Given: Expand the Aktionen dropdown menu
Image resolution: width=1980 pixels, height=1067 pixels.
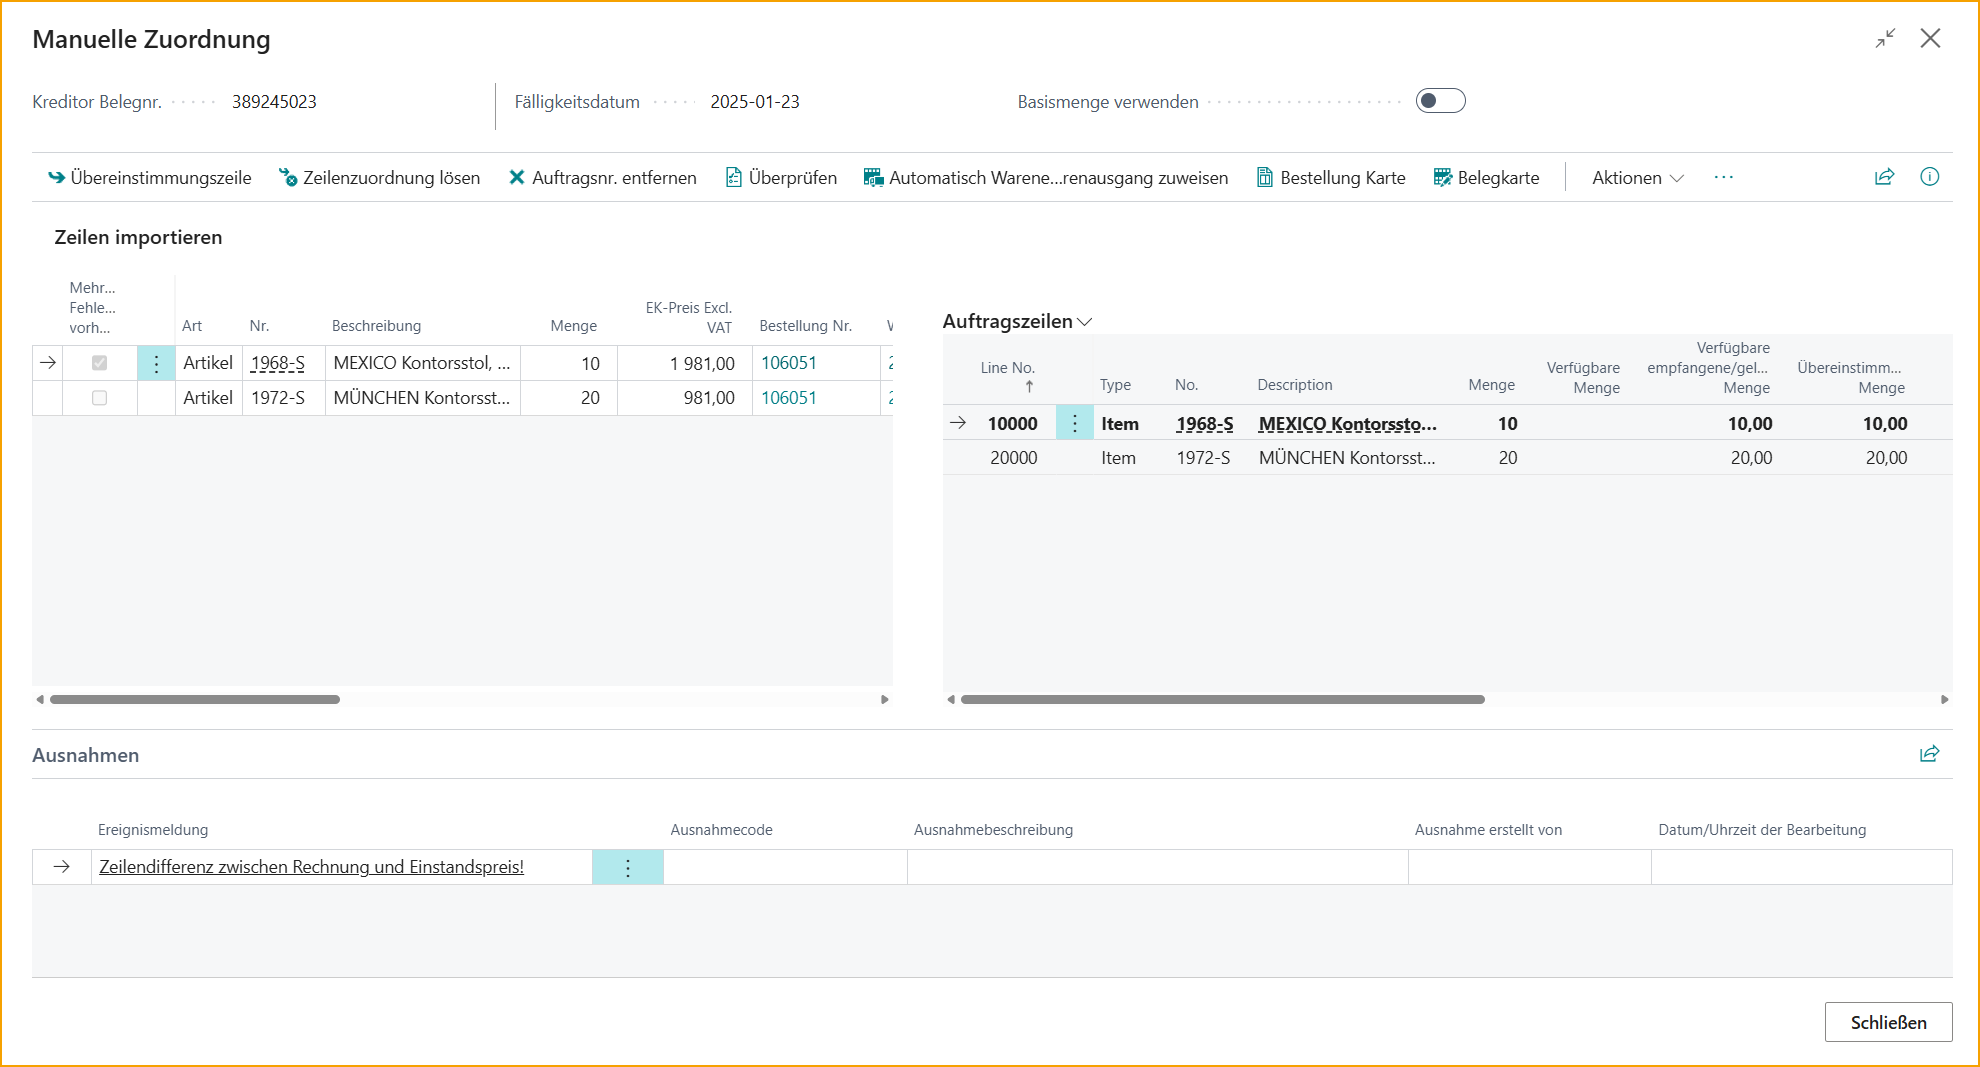Looking at the screenshot, I should tap(1637, 178).
